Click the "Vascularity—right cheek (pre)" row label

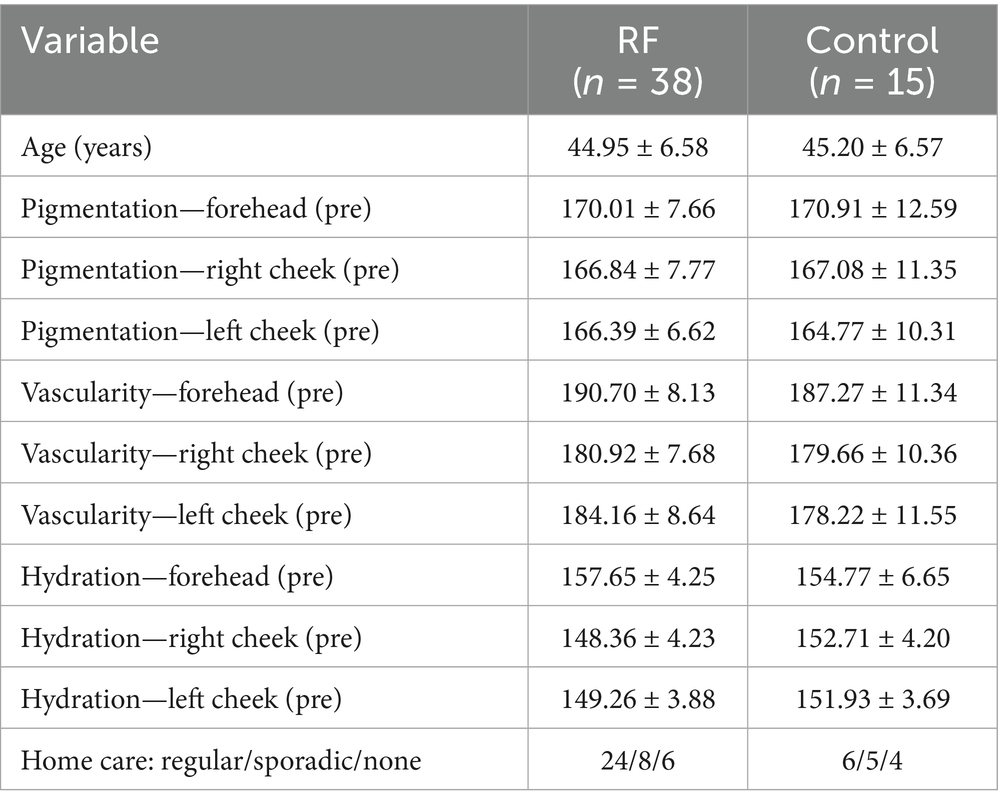[183, 454]
